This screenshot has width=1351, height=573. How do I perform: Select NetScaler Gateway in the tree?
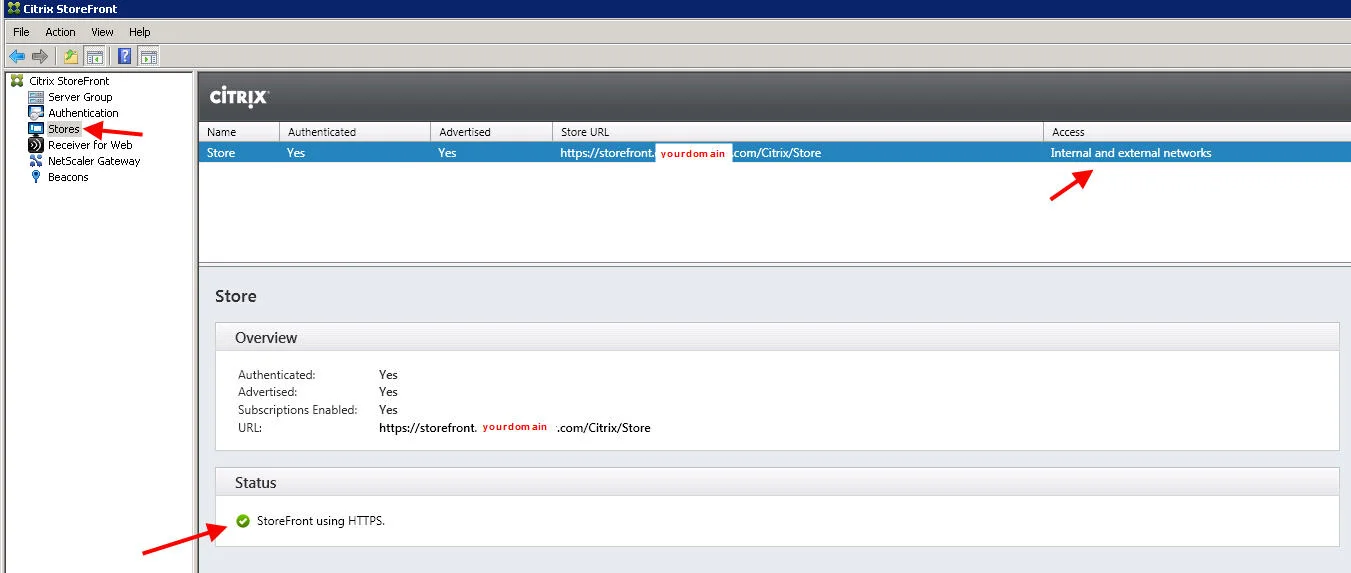[x=94, y=161]
